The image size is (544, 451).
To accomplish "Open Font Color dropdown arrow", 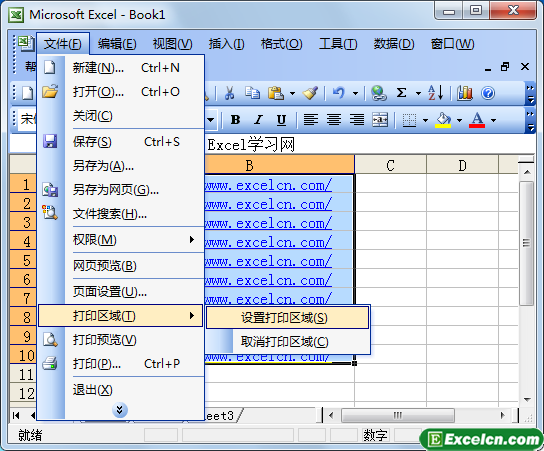I will tap(493, 120).
